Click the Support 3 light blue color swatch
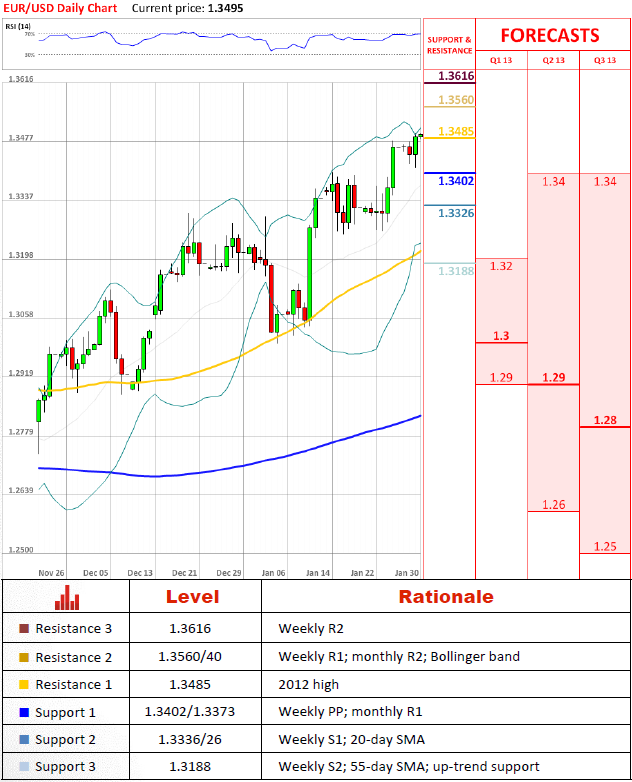The image size is (632, 782). click(24, 767)
